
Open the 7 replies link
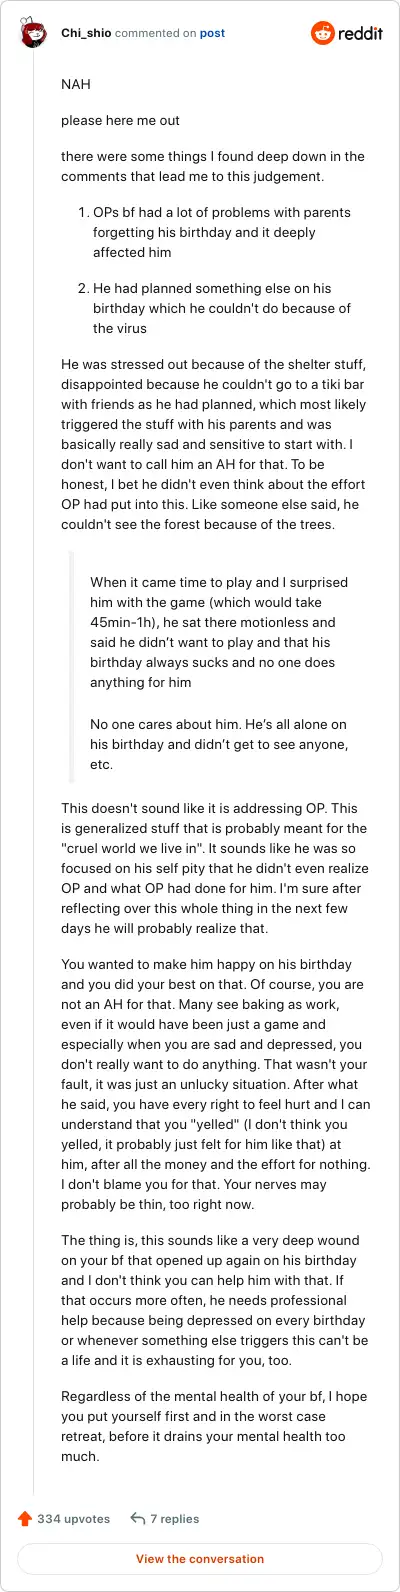[x=175, y=1519]
